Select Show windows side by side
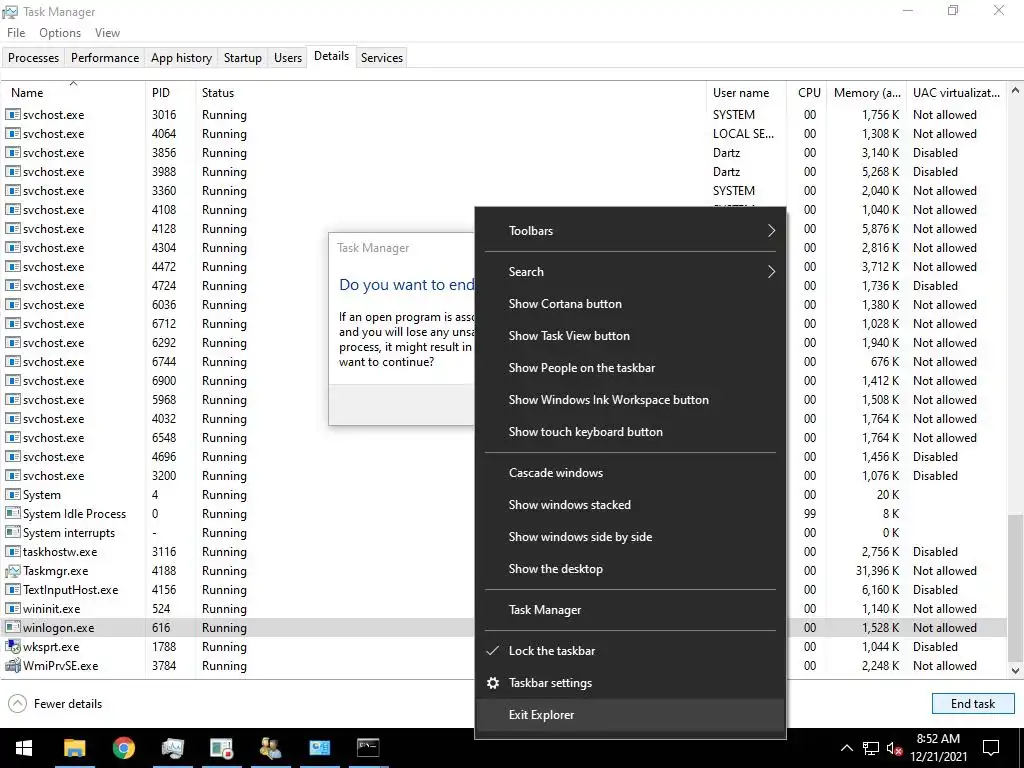Screen dimensions: 1024x768 coord(631,537)
